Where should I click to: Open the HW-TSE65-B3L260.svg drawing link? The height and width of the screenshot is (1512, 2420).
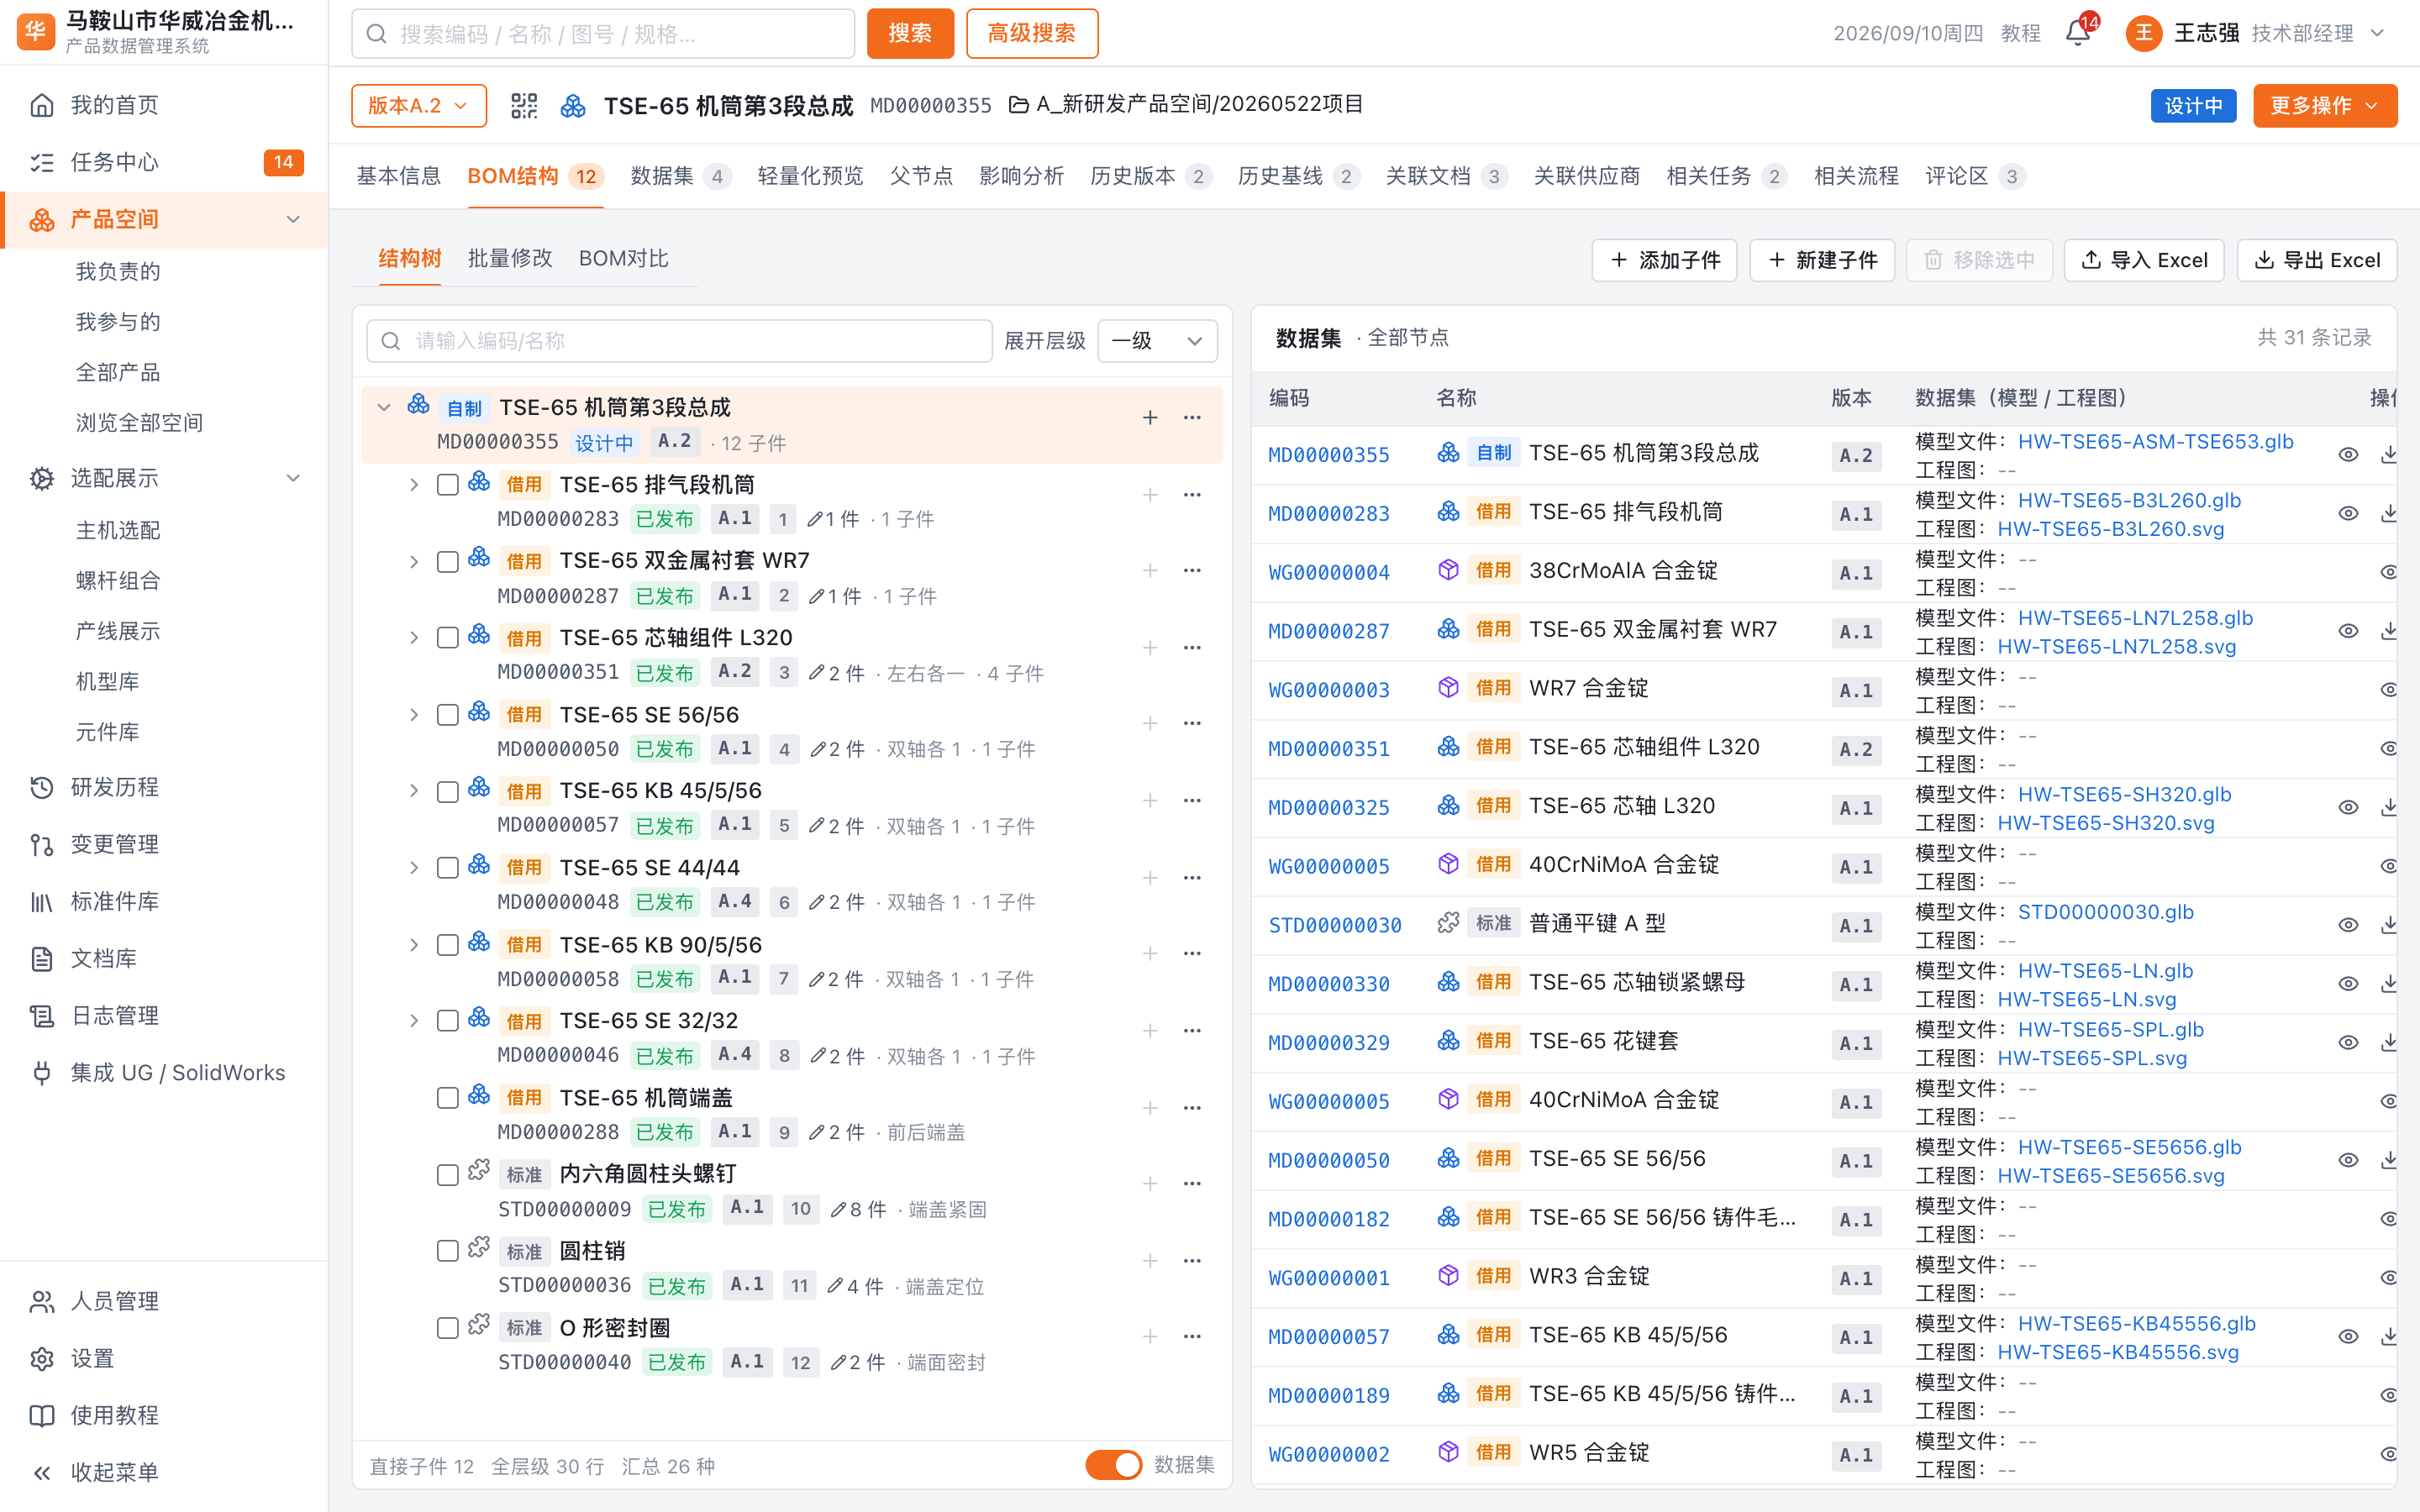pyautogui.click(x=2110, y=529)
